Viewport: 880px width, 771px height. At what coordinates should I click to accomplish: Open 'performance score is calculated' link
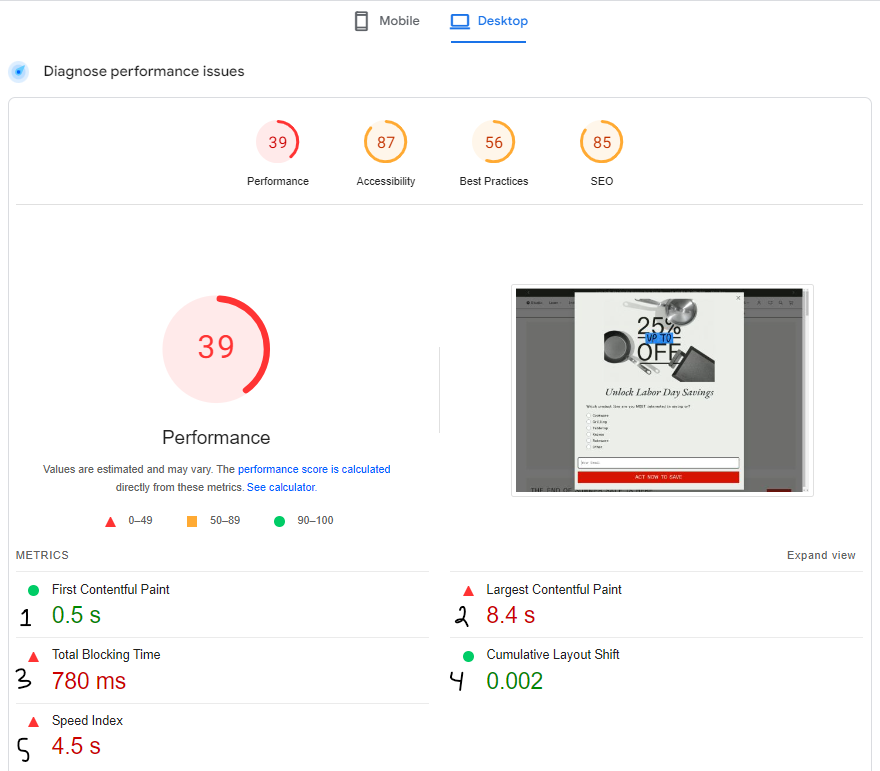[x=314, y=469]
